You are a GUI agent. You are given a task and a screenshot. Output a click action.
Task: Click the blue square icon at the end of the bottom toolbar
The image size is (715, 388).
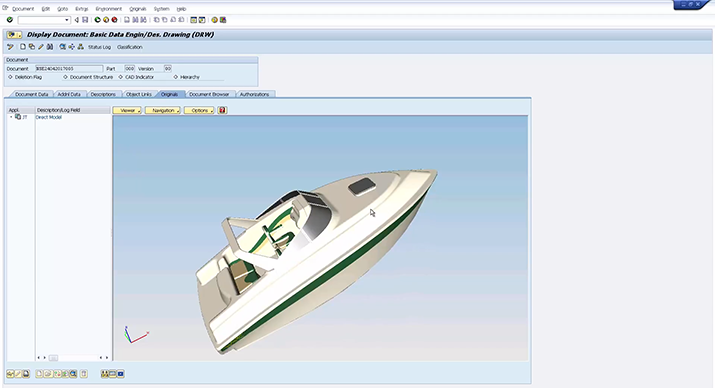click(x=120, y=374)
